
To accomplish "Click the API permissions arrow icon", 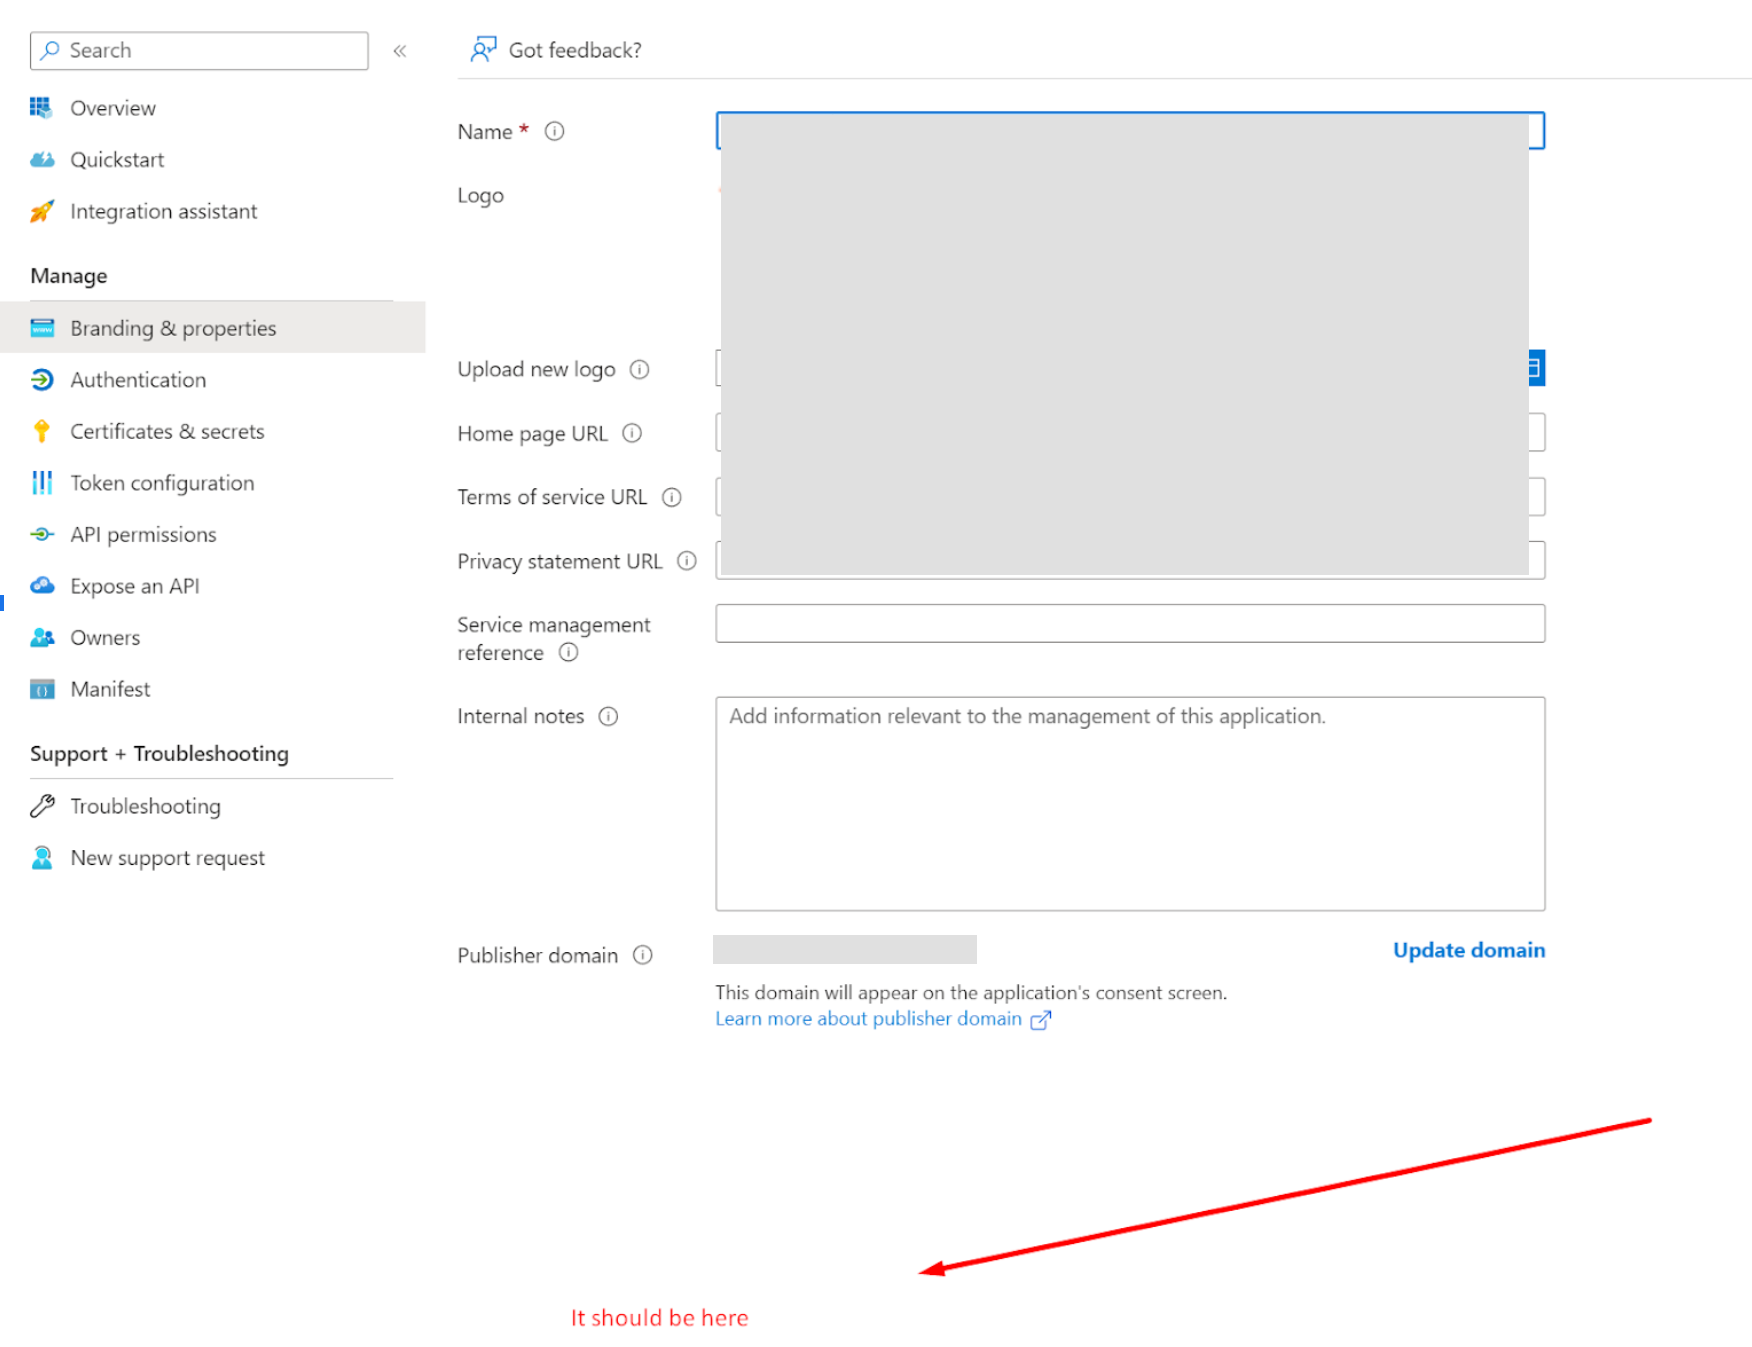I will click(41, 534).
